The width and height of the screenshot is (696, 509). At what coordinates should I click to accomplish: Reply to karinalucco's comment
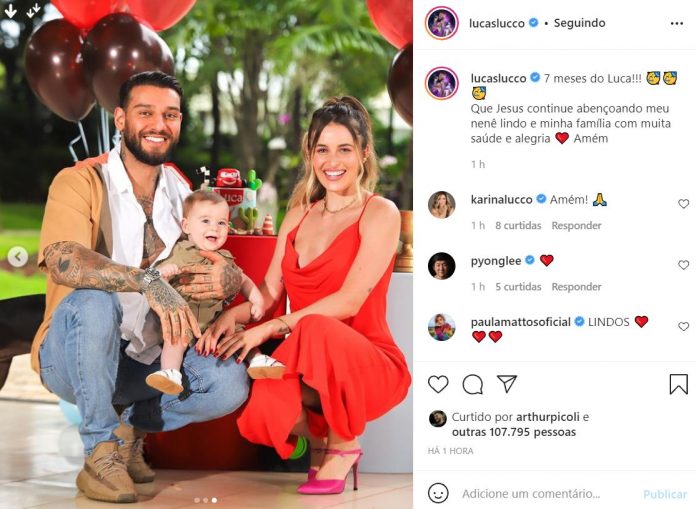tap(576, 225)
